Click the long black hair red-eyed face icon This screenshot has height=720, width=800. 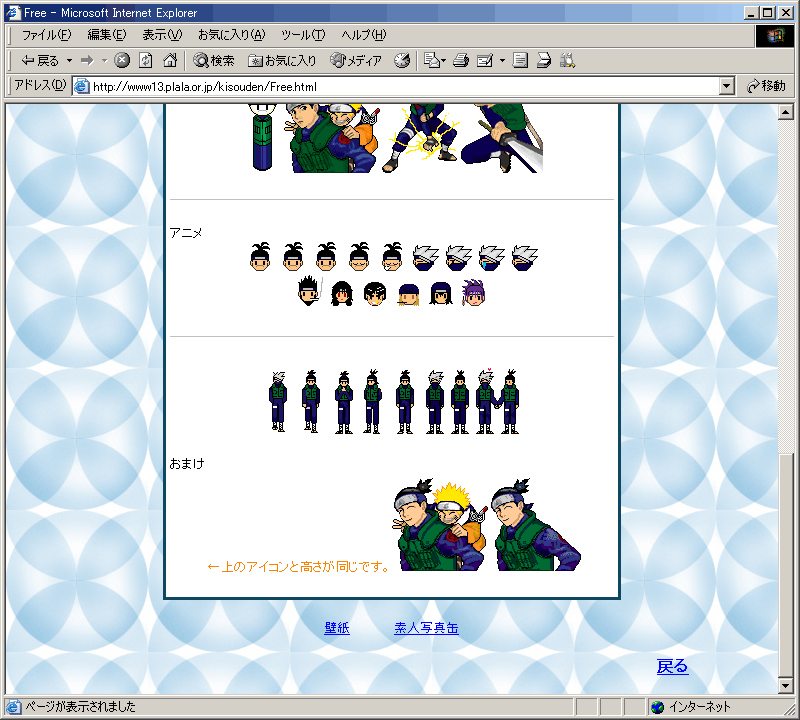point(342,293)
